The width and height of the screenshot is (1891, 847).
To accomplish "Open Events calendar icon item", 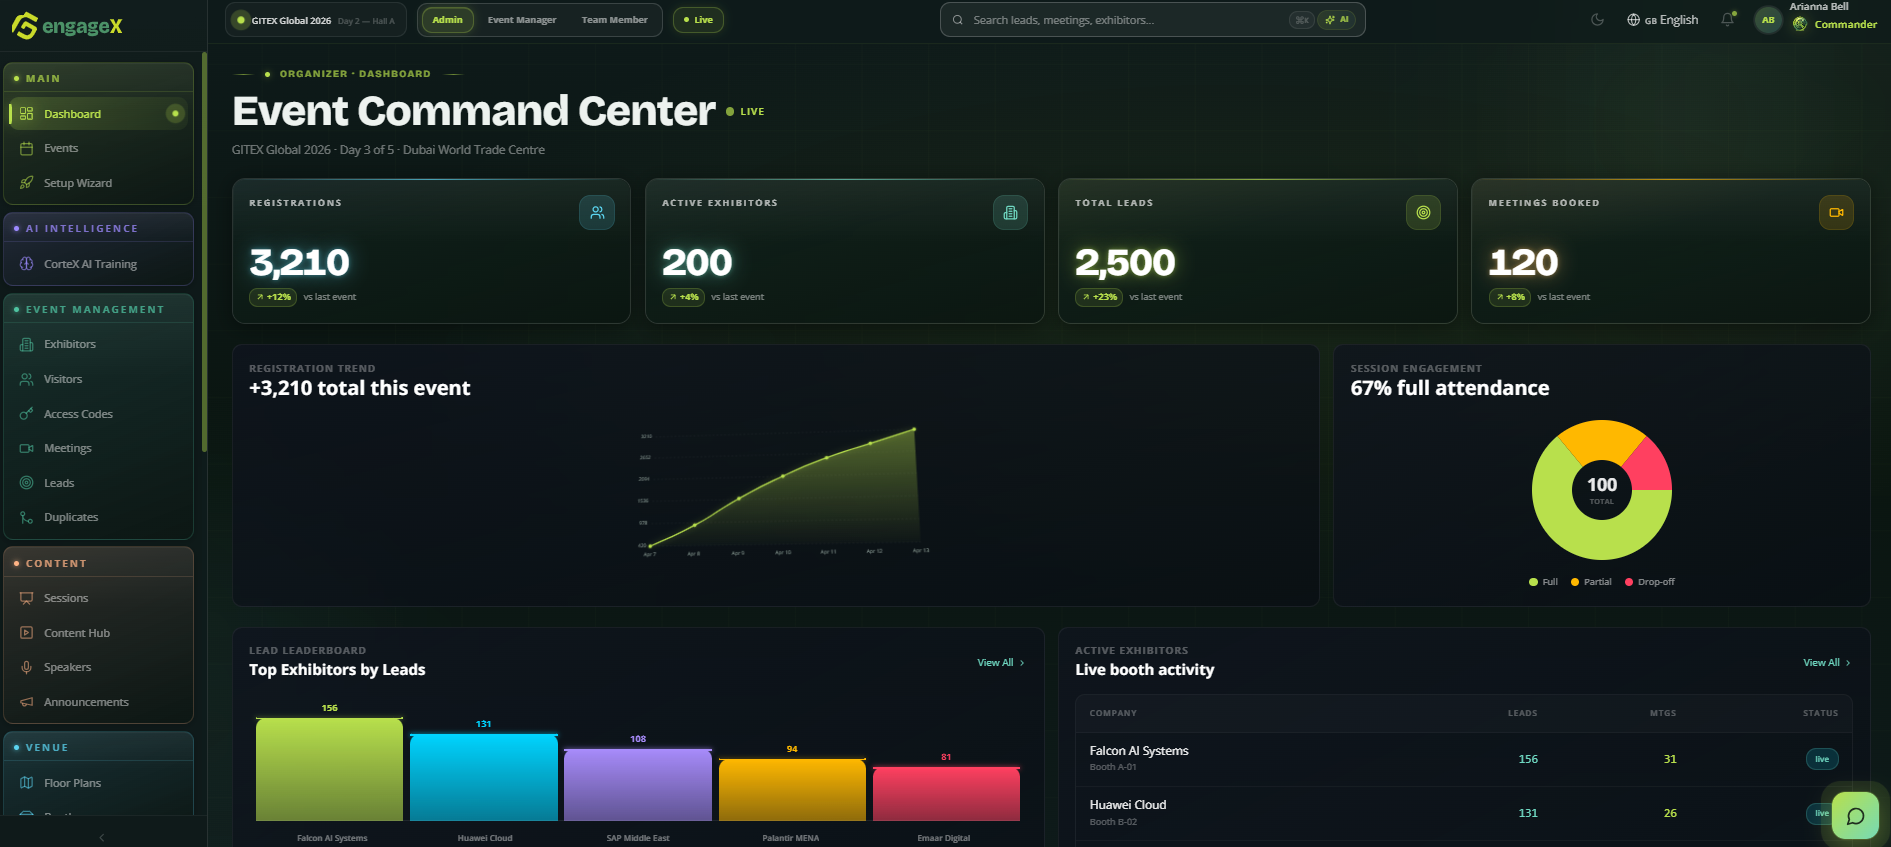I will point(98,148).
